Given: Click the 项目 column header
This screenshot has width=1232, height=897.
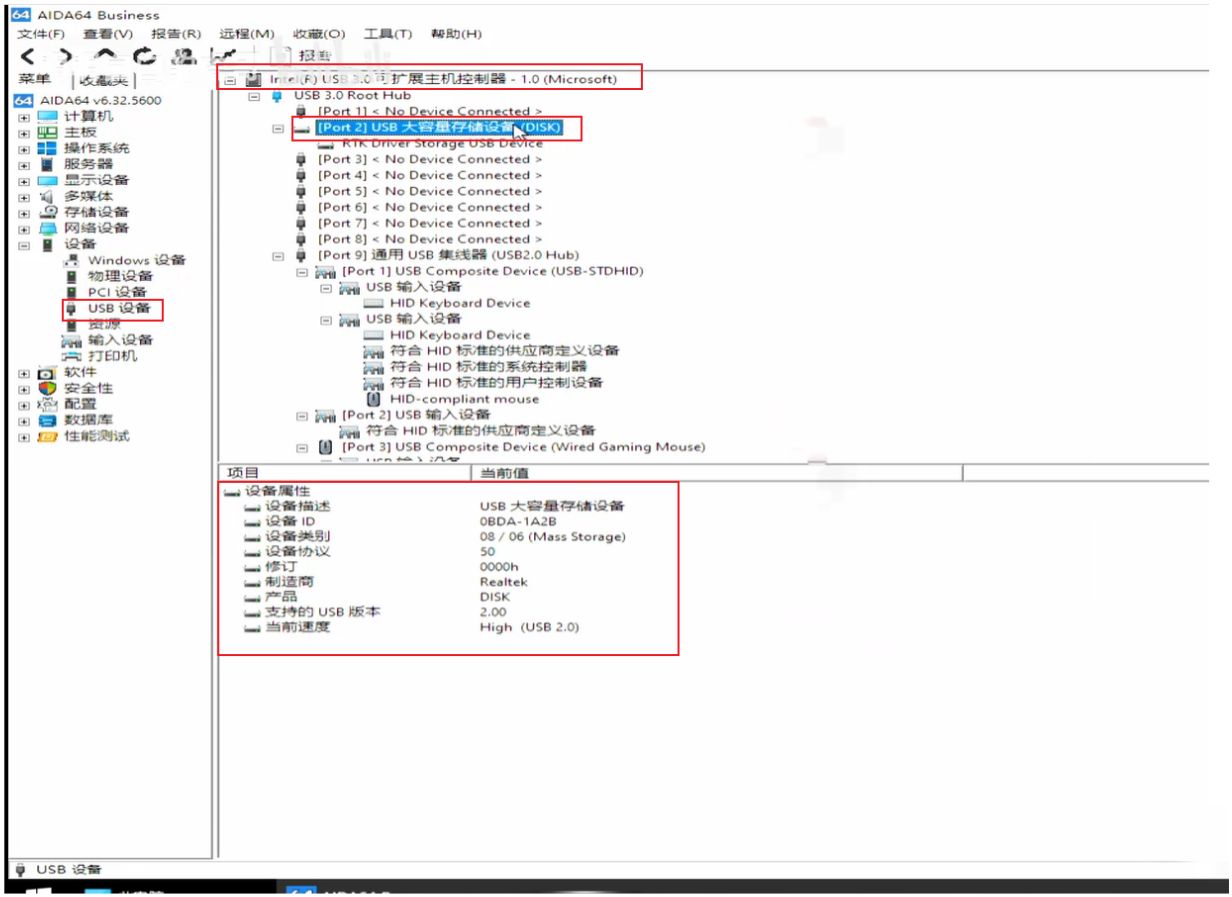Looking at the screenshot, I should tap(346, 473).
